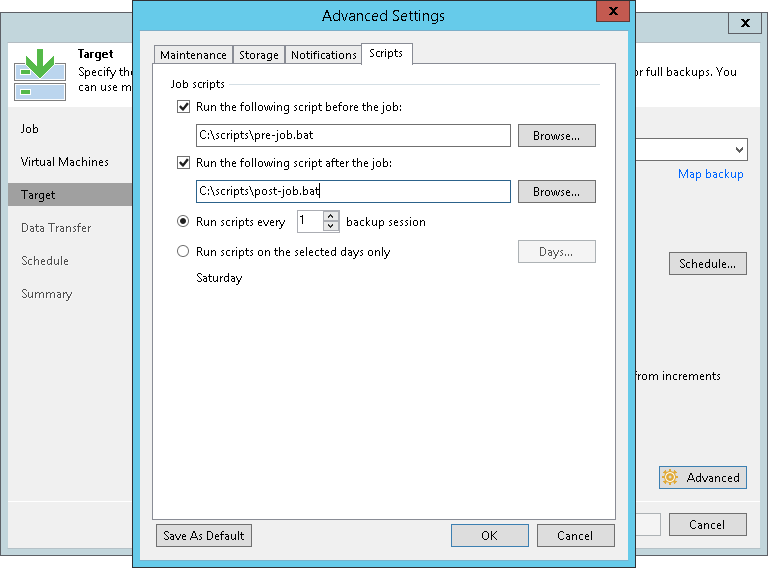Select Target step in wizard sidebar
The height and width of the screenshot is (568, 768).
pyautogui.click(x=70, y=195)
